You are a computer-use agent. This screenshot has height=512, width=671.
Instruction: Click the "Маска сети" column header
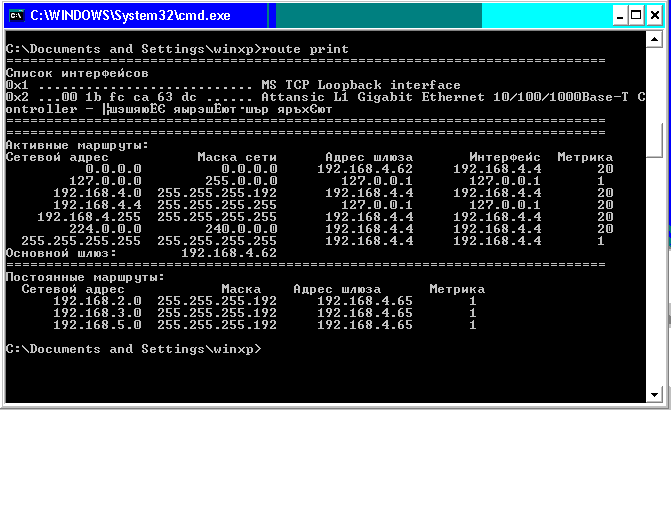(x=237, y=157)
